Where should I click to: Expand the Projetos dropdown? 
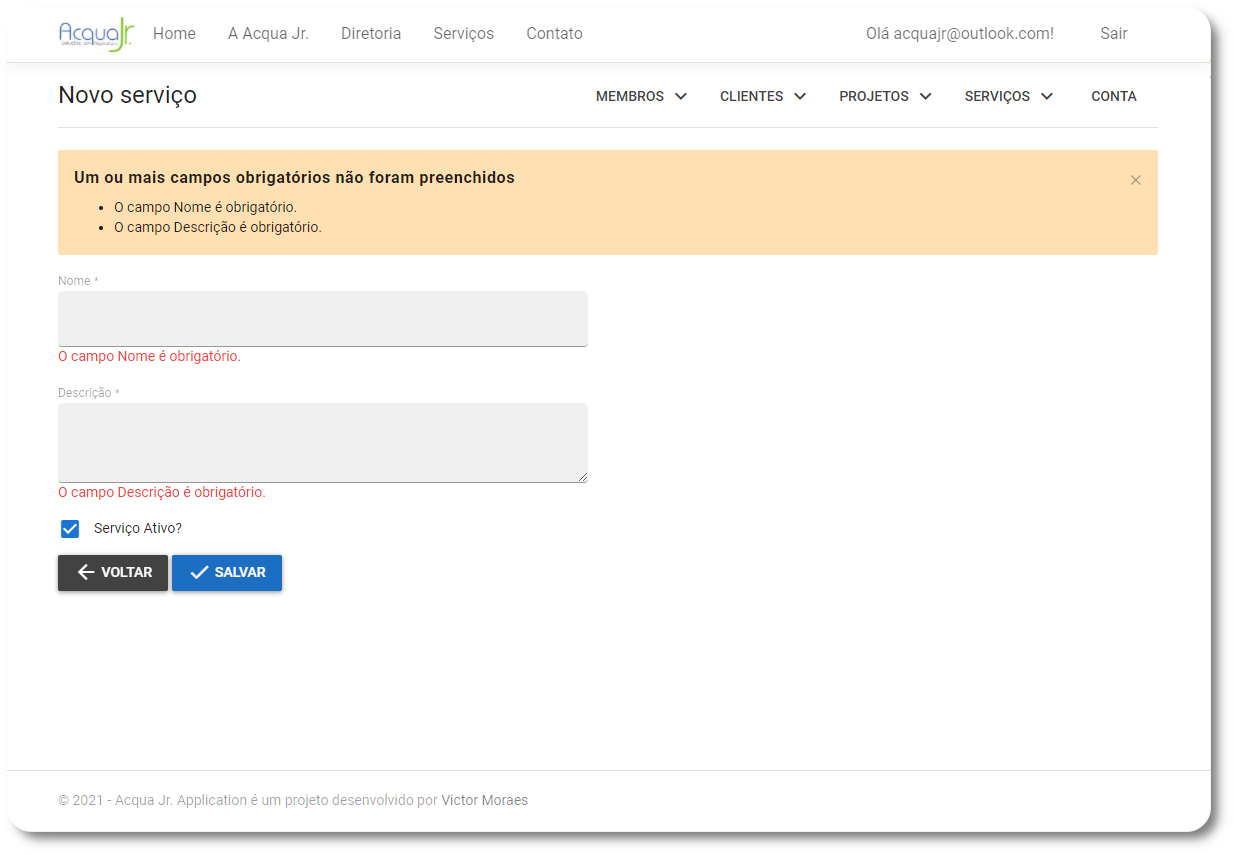click(x=885, y=97)
